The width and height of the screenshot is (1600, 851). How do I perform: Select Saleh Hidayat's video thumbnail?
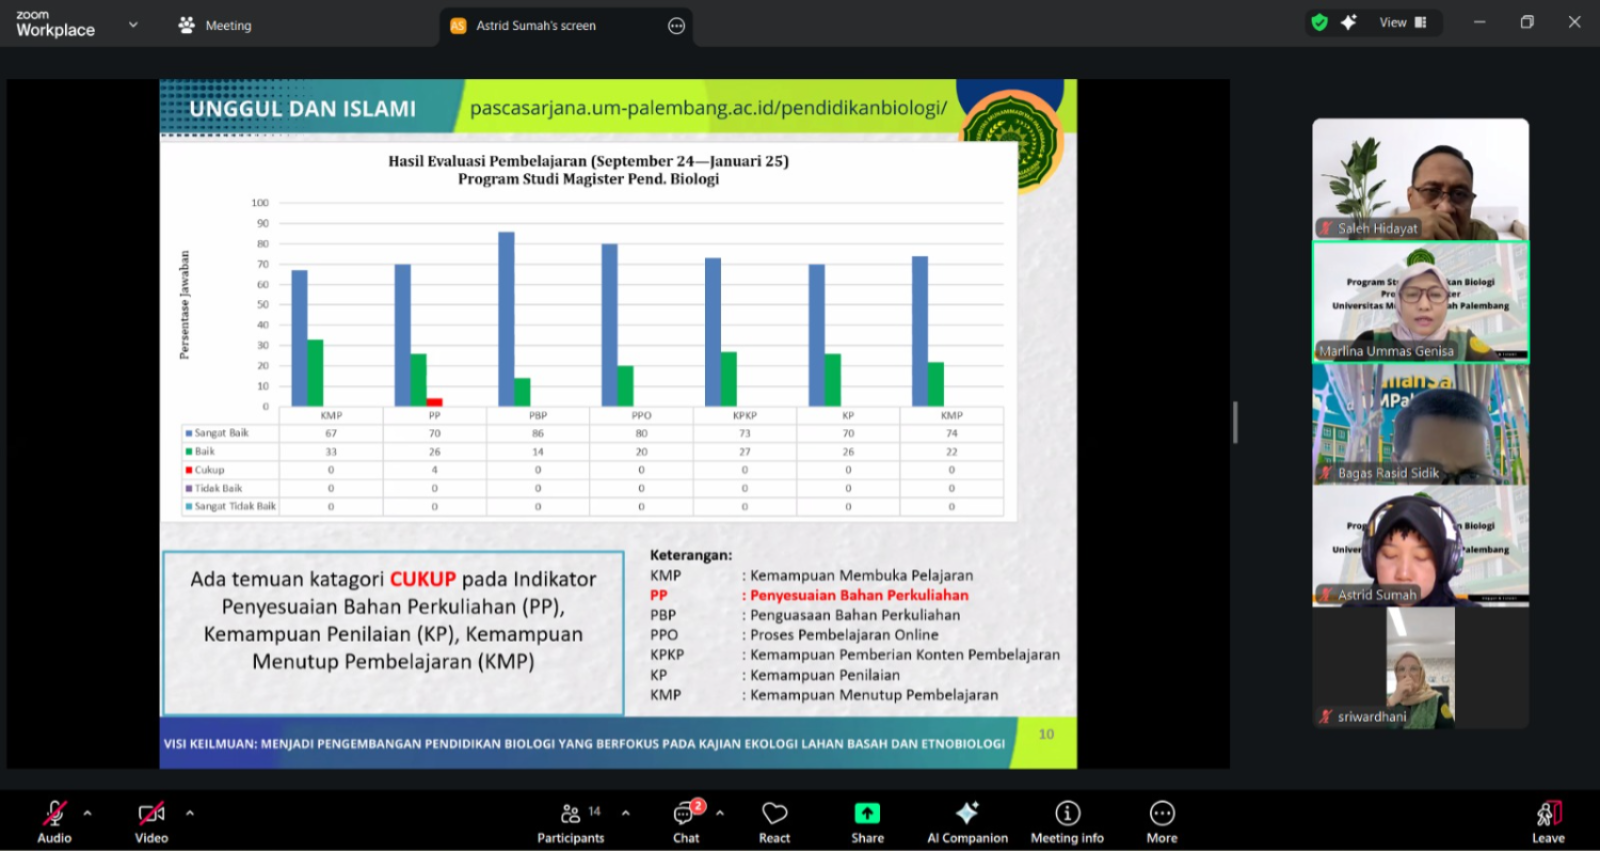[x=1420, y=179]
